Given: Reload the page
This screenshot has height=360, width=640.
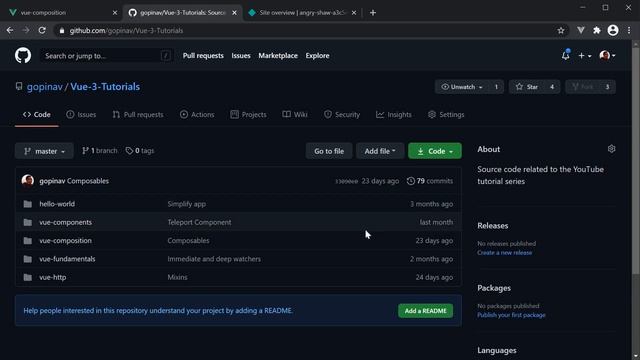Looking at the screenshot, I should click(42, 31).
